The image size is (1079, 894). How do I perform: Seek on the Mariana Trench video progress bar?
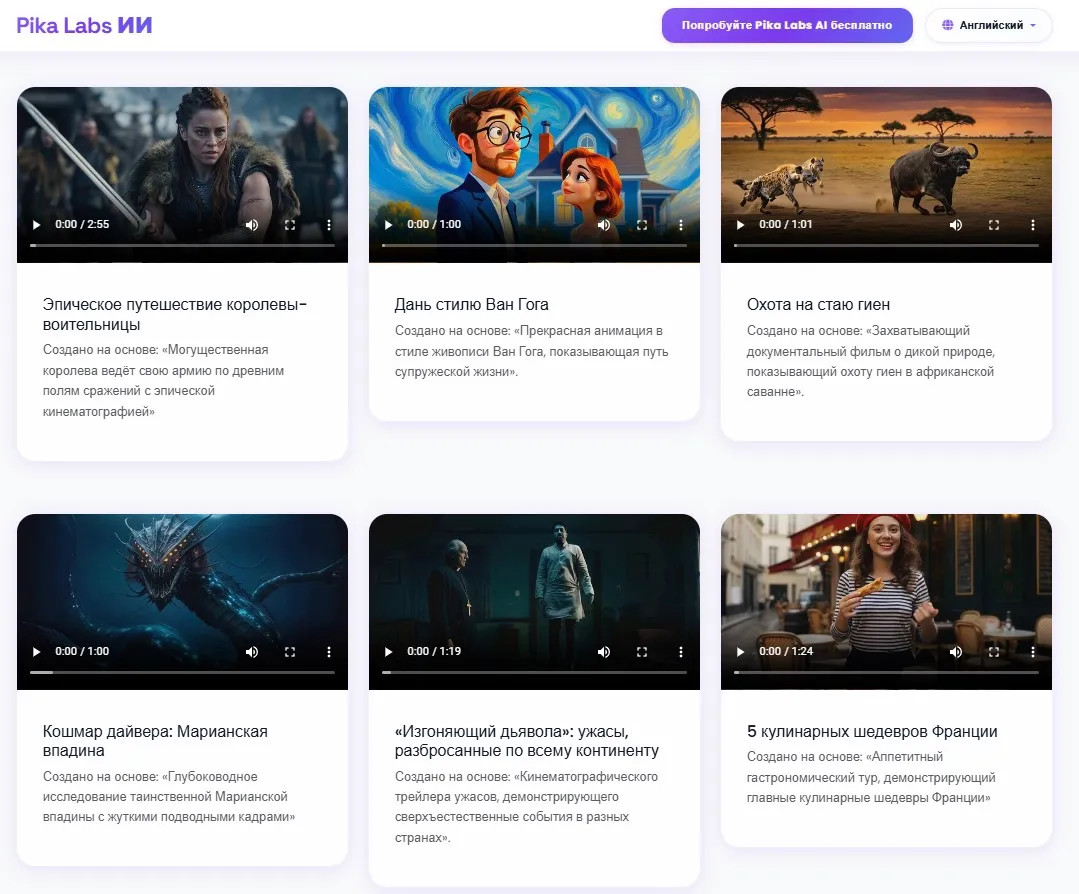(x=182, y=672)
